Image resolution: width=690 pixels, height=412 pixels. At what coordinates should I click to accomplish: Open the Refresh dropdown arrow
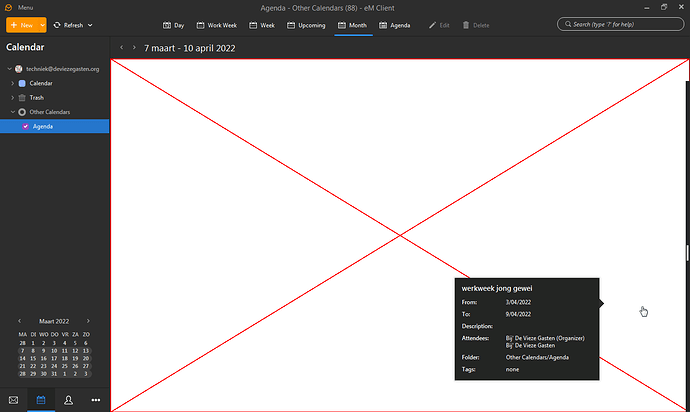pyautogui.click(x=90, y=25)
